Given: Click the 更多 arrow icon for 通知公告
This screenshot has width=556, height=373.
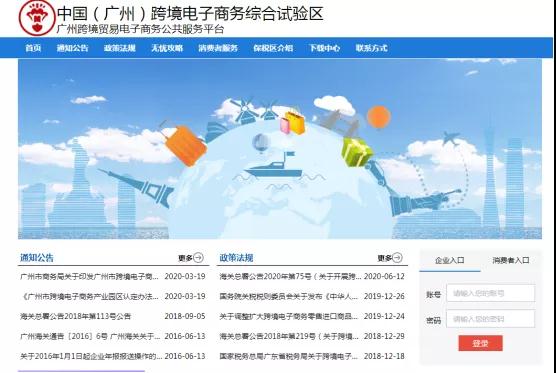Looking at the screenshot, I should (199, 258).
